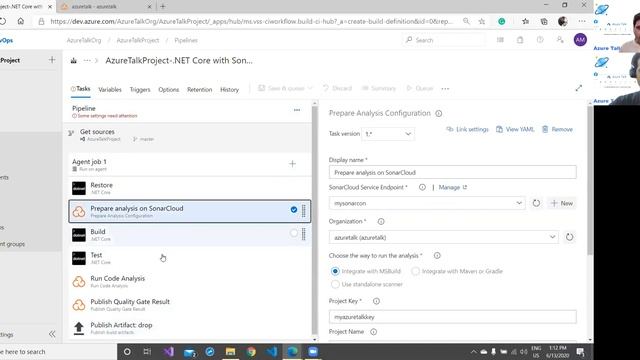Click info icon beside Project Key
The width and height of the screenshot is (640, 360).
[x=376, y=301]
